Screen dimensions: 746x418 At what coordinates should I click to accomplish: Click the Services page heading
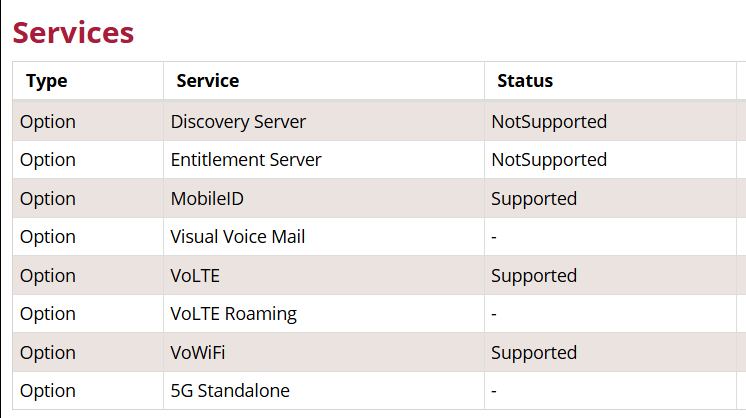click(73, 32)
